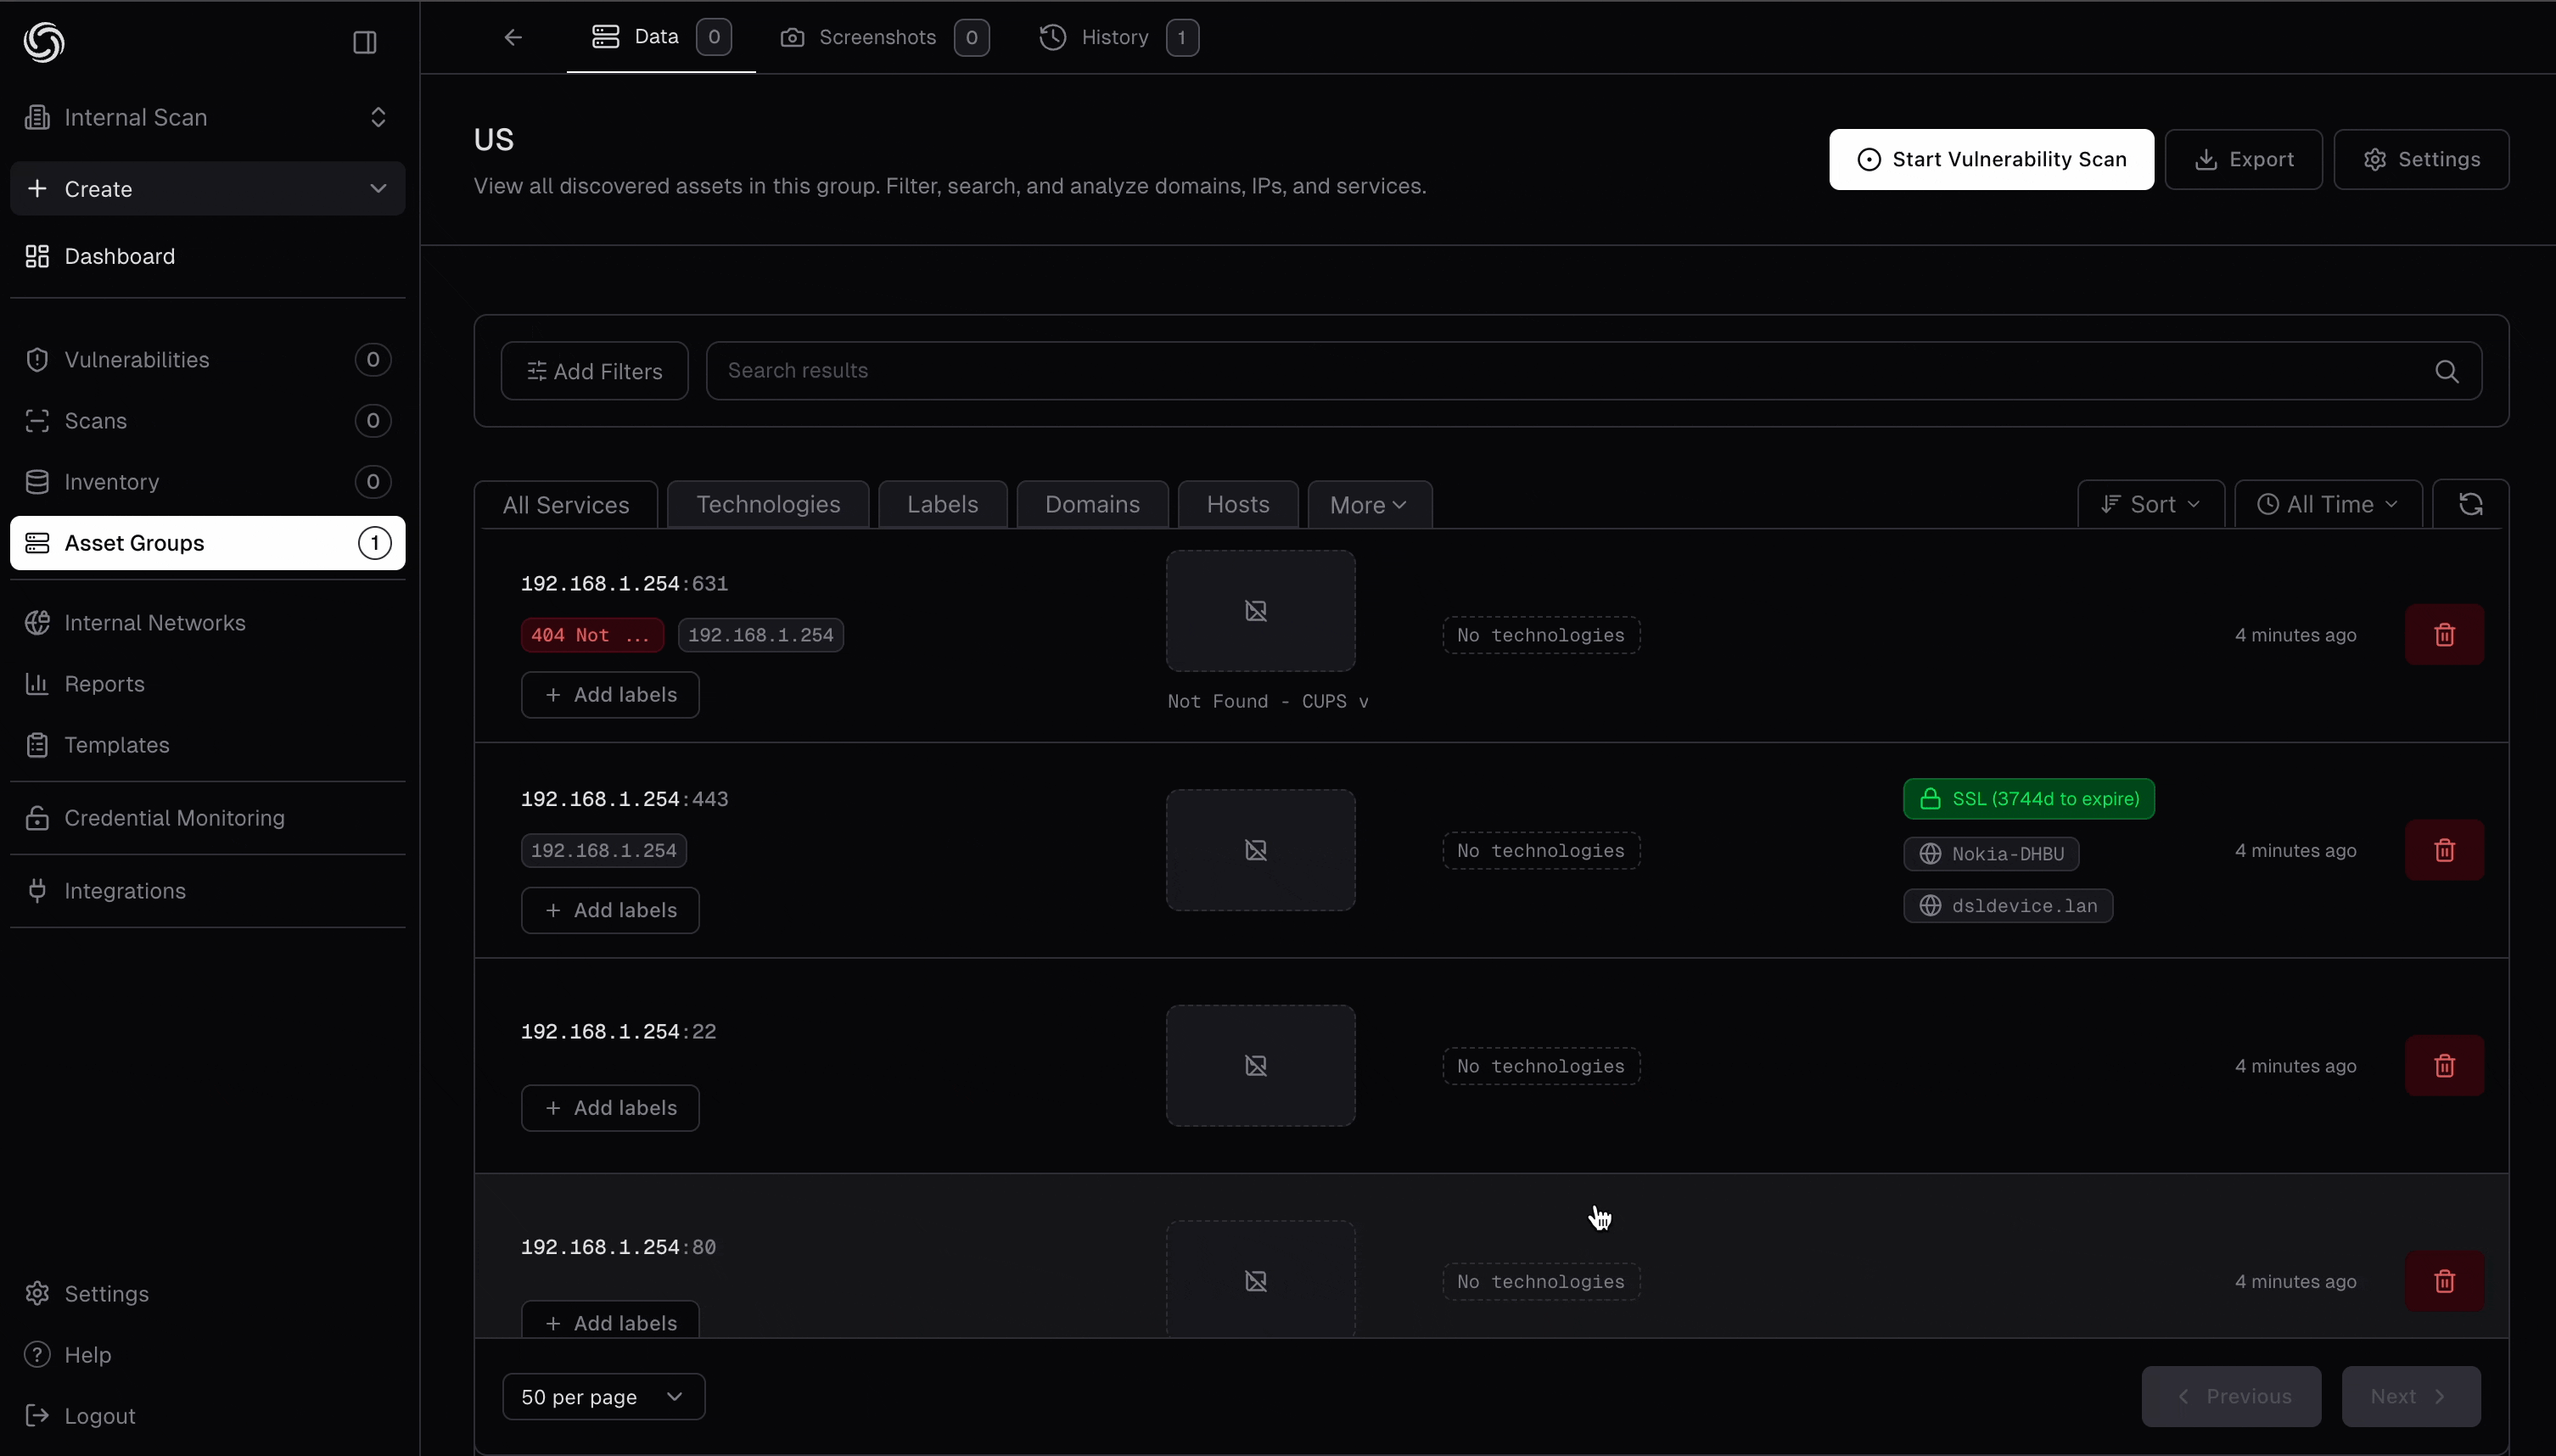Screen dimensions: 2556x1456
Task: Open the 192.168.1.254:631 service entry
Action: click(x=624, y=584)
